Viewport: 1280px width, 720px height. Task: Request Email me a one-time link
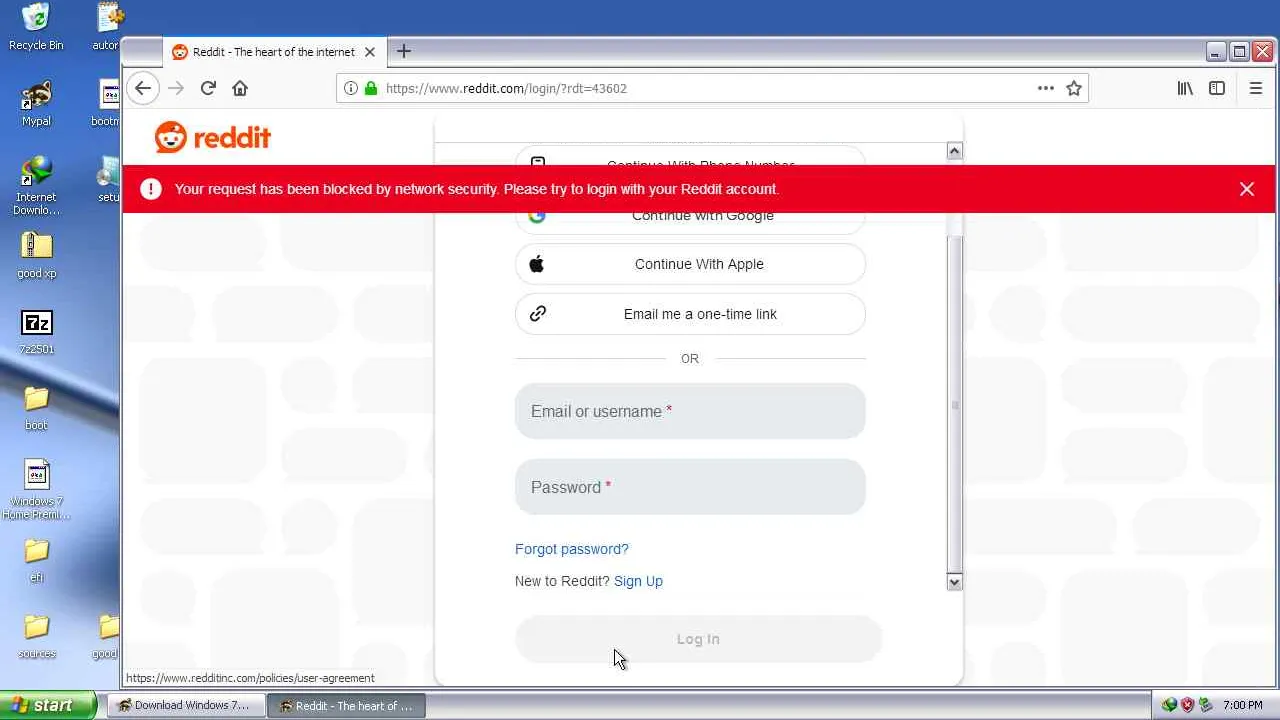click(x=690, y=314)
